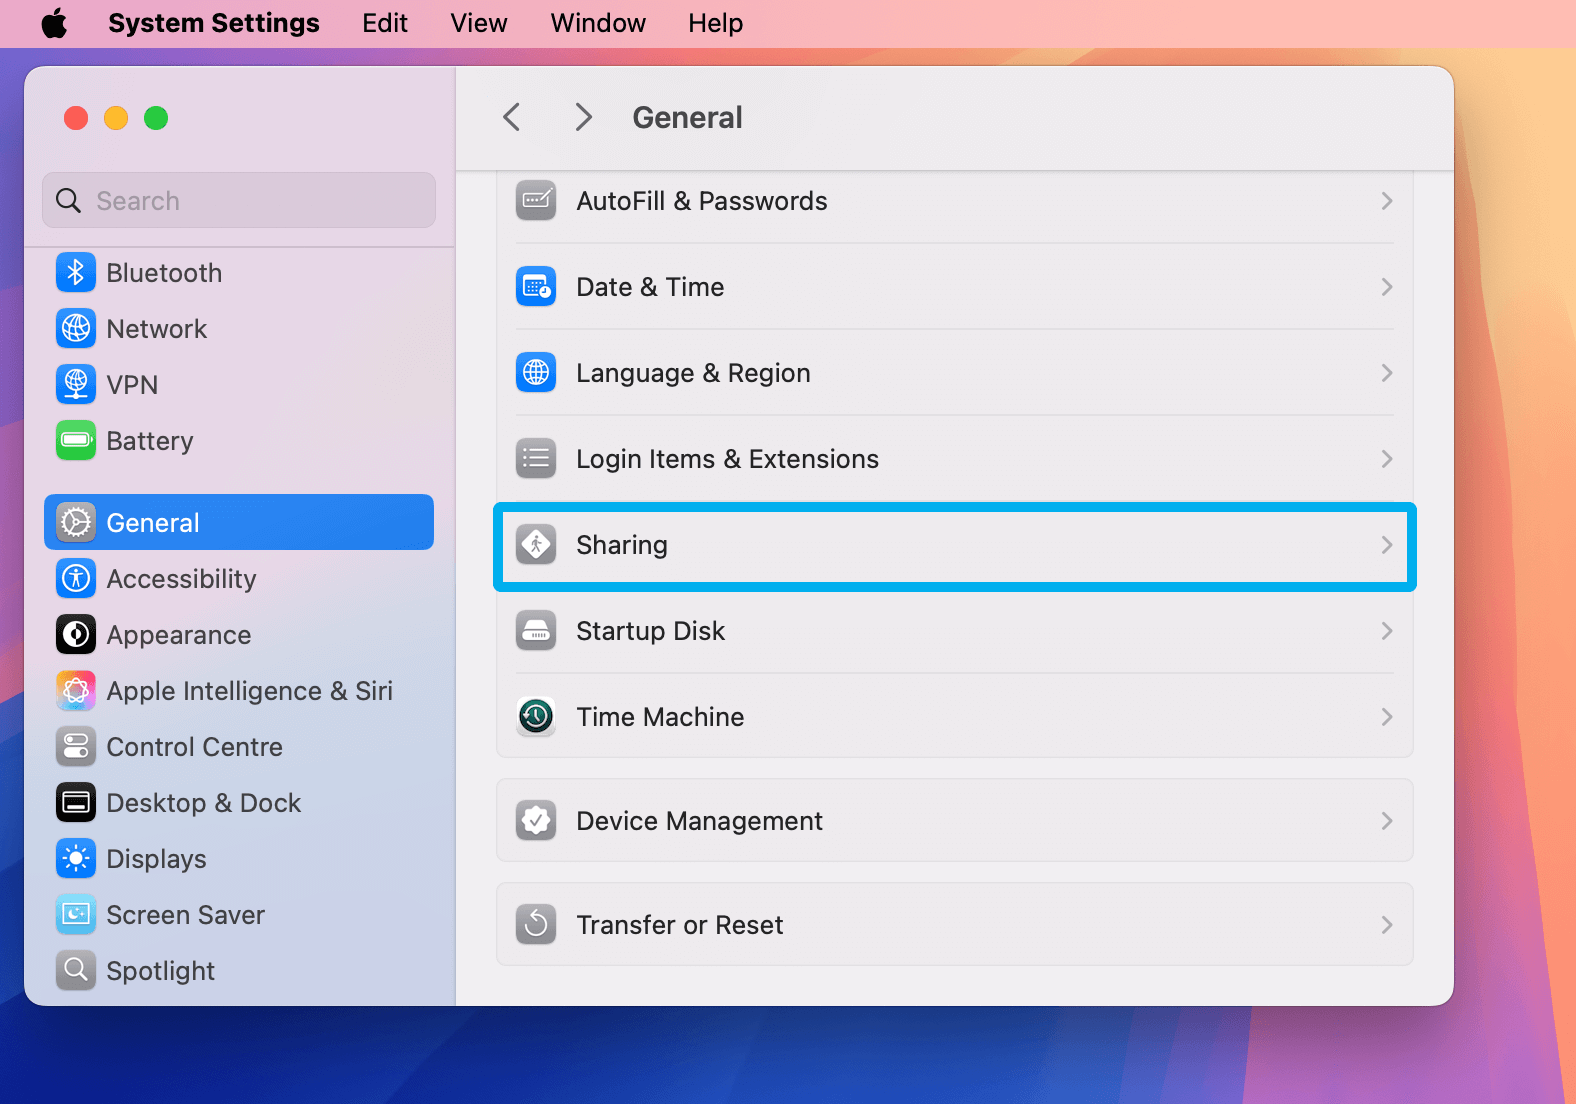This screenshot has height=1104, width=1576.
Task: Open the Transfer or Reset label text
Action: click(x=680, y=925)
